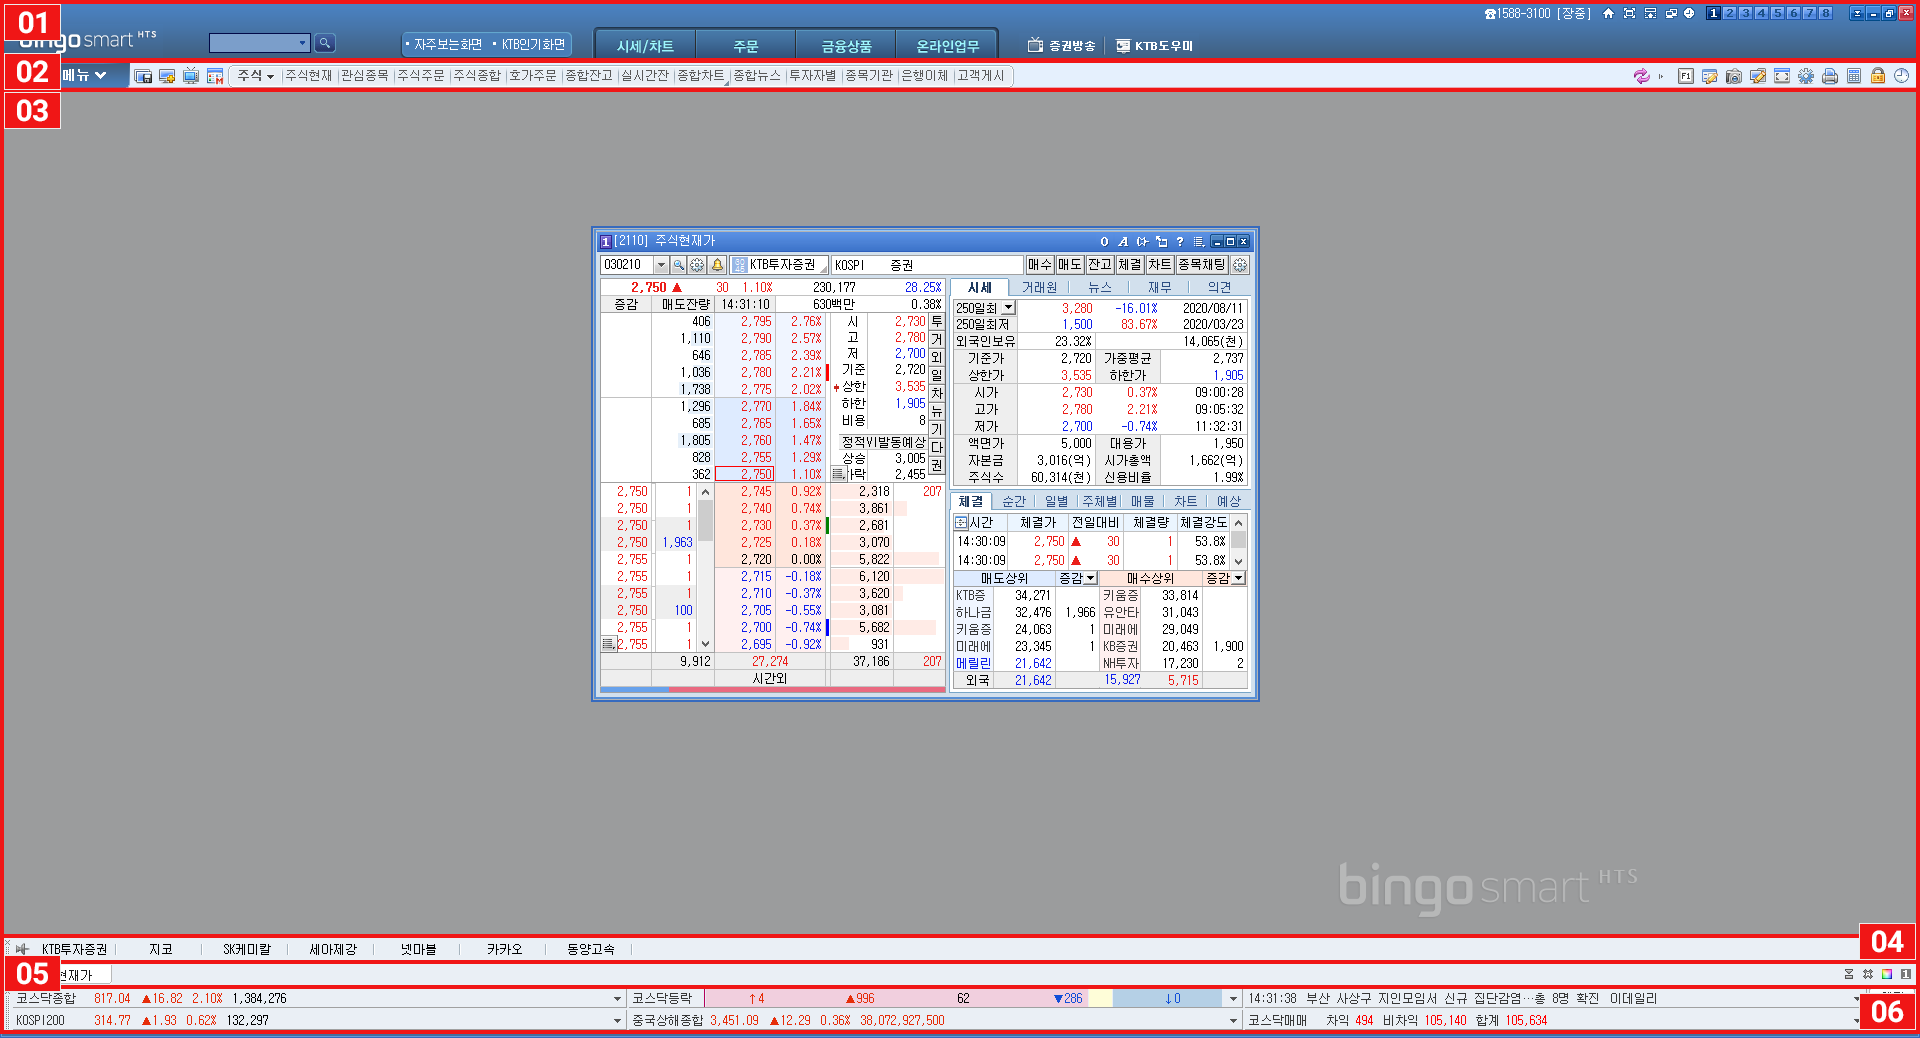Click the 시간외 bar under order book
Screen dimensions: 1920x1038
(770, 678)
